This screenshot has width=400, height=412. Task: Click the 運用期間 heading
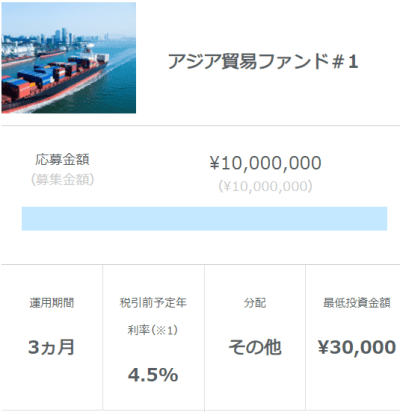click(x=52, y=303)
